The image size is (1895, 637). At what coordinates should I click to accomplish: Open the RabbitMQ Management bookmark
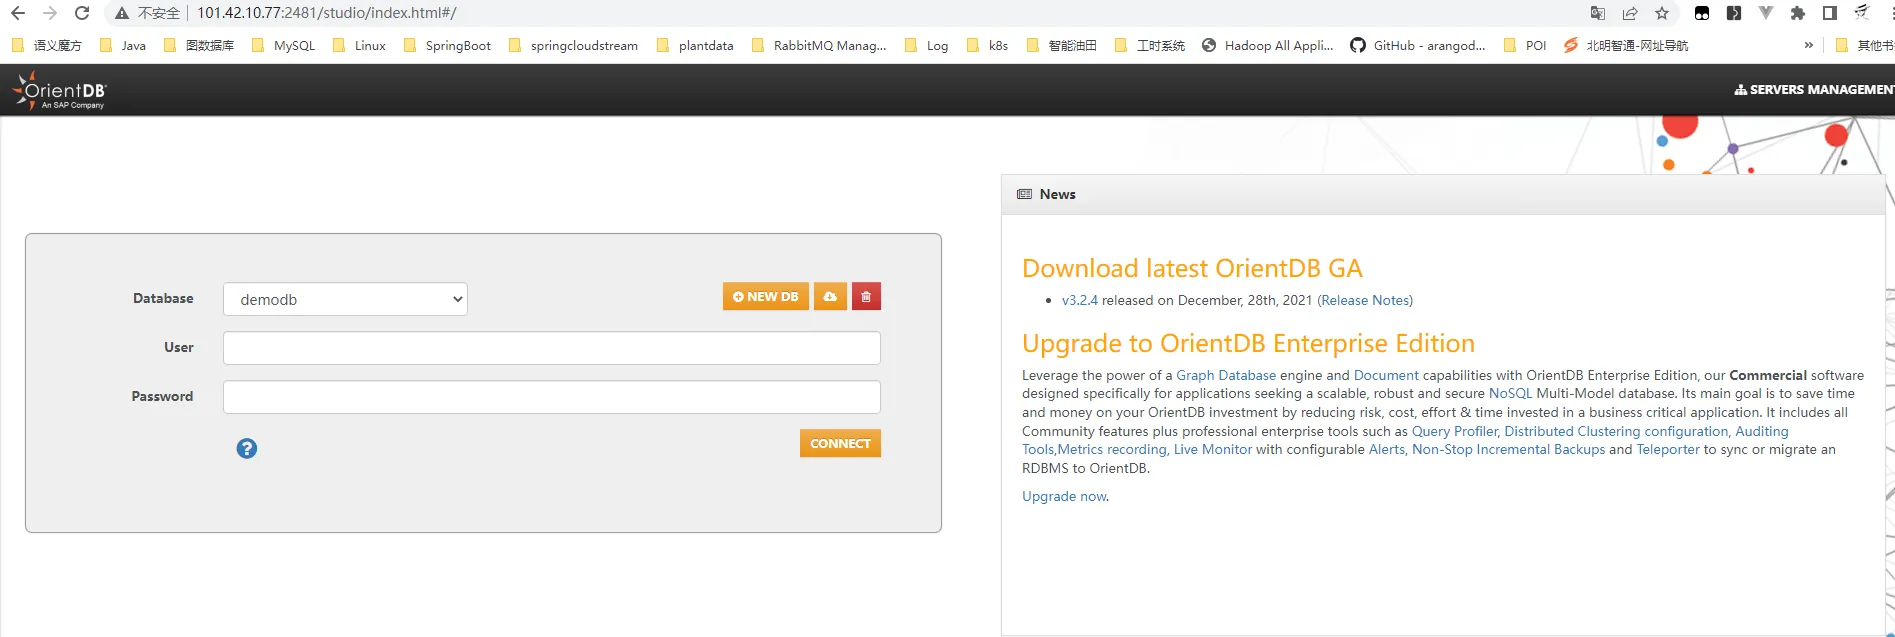pyautogui.click(x=819, y=45)
